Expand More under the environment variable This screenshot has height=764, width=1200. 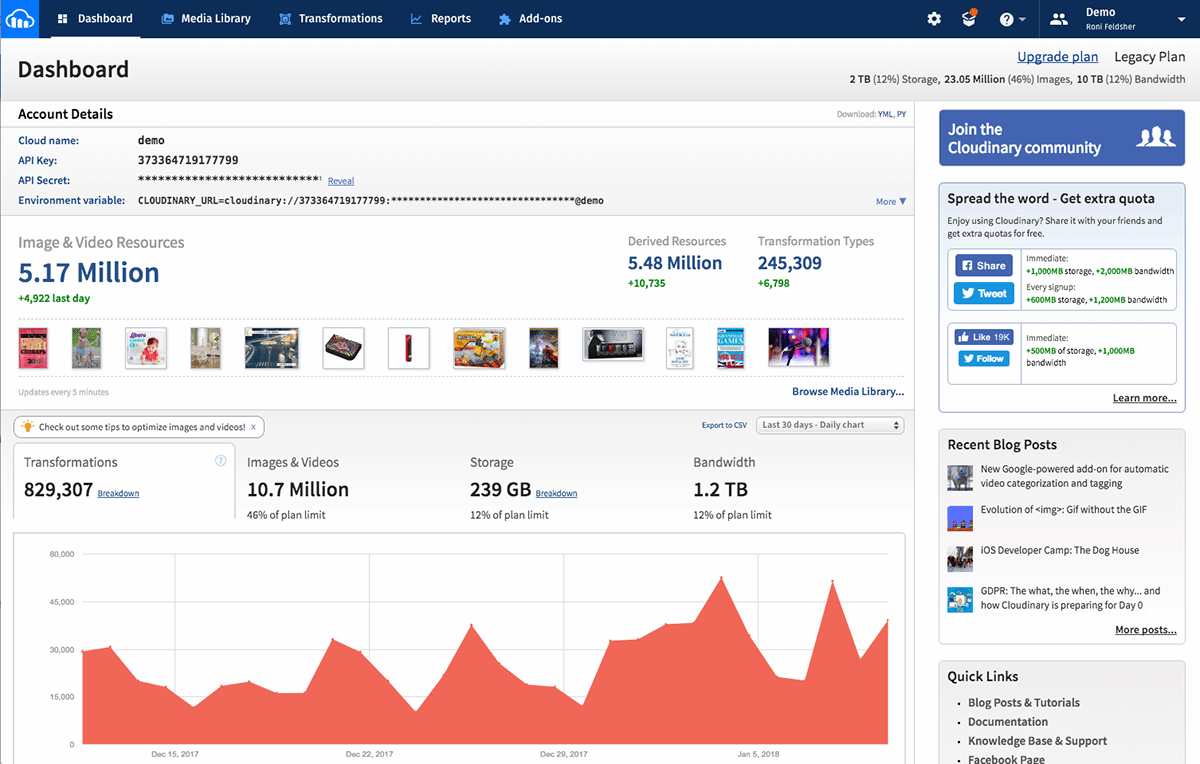890,201
